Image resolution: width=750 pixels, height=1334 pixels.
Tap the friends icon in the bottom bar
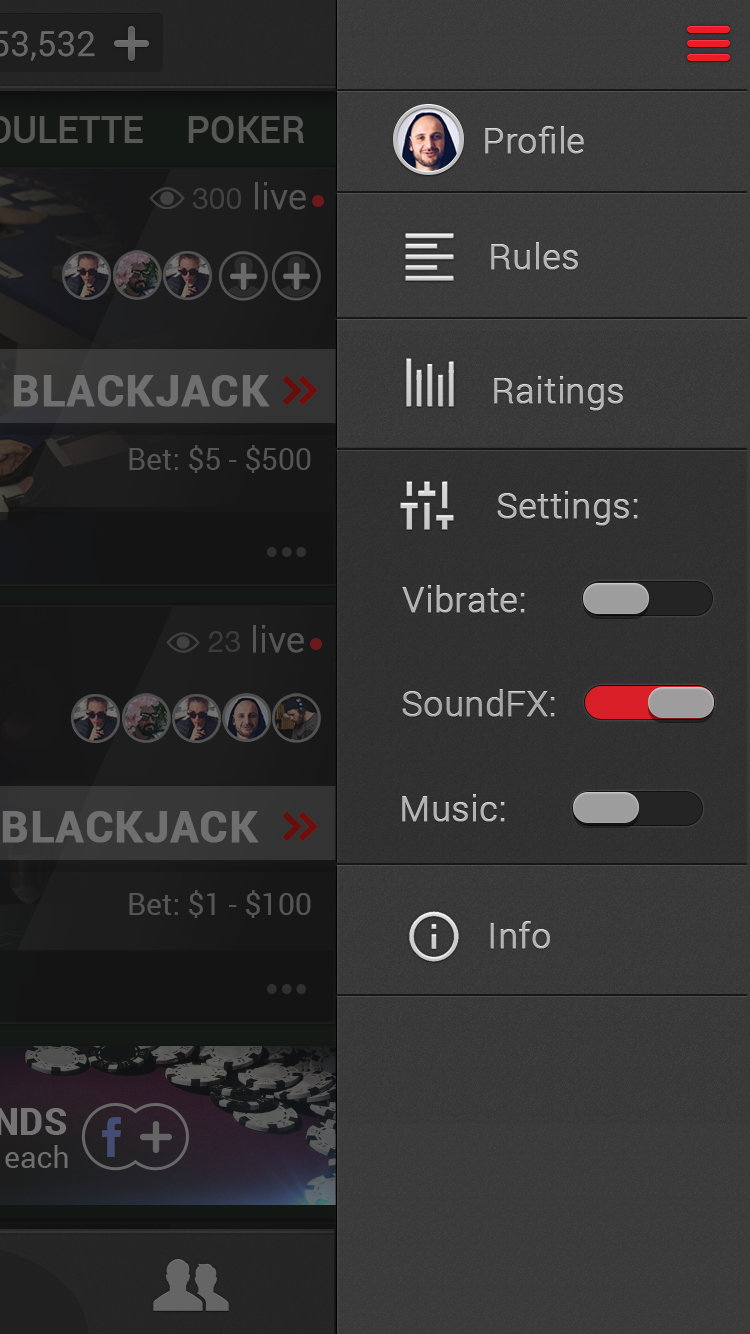(x=191, y=1286)
